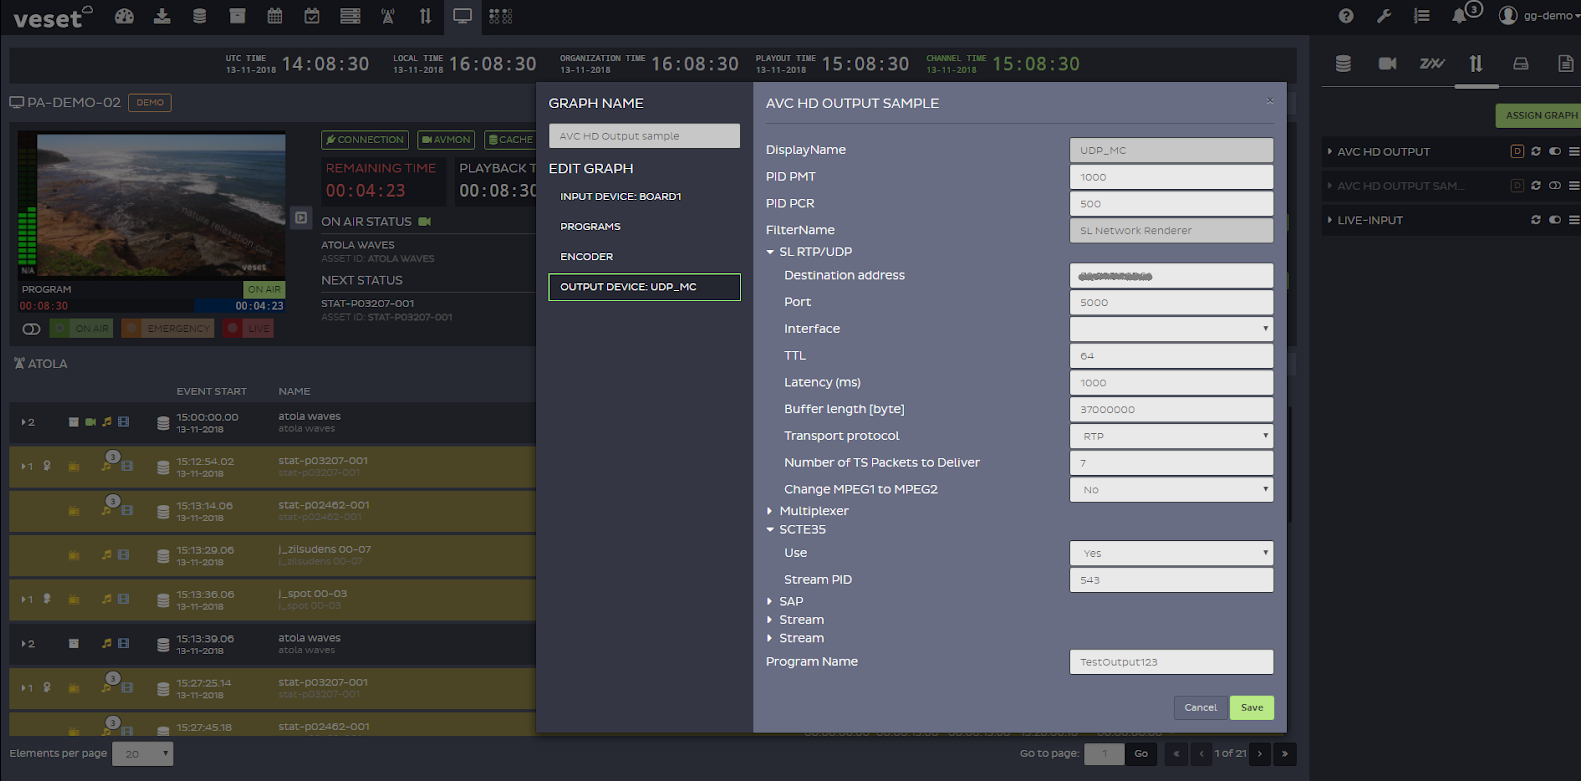Toggle the AVC HD OUTPUT graph switch

(1555, 152)
